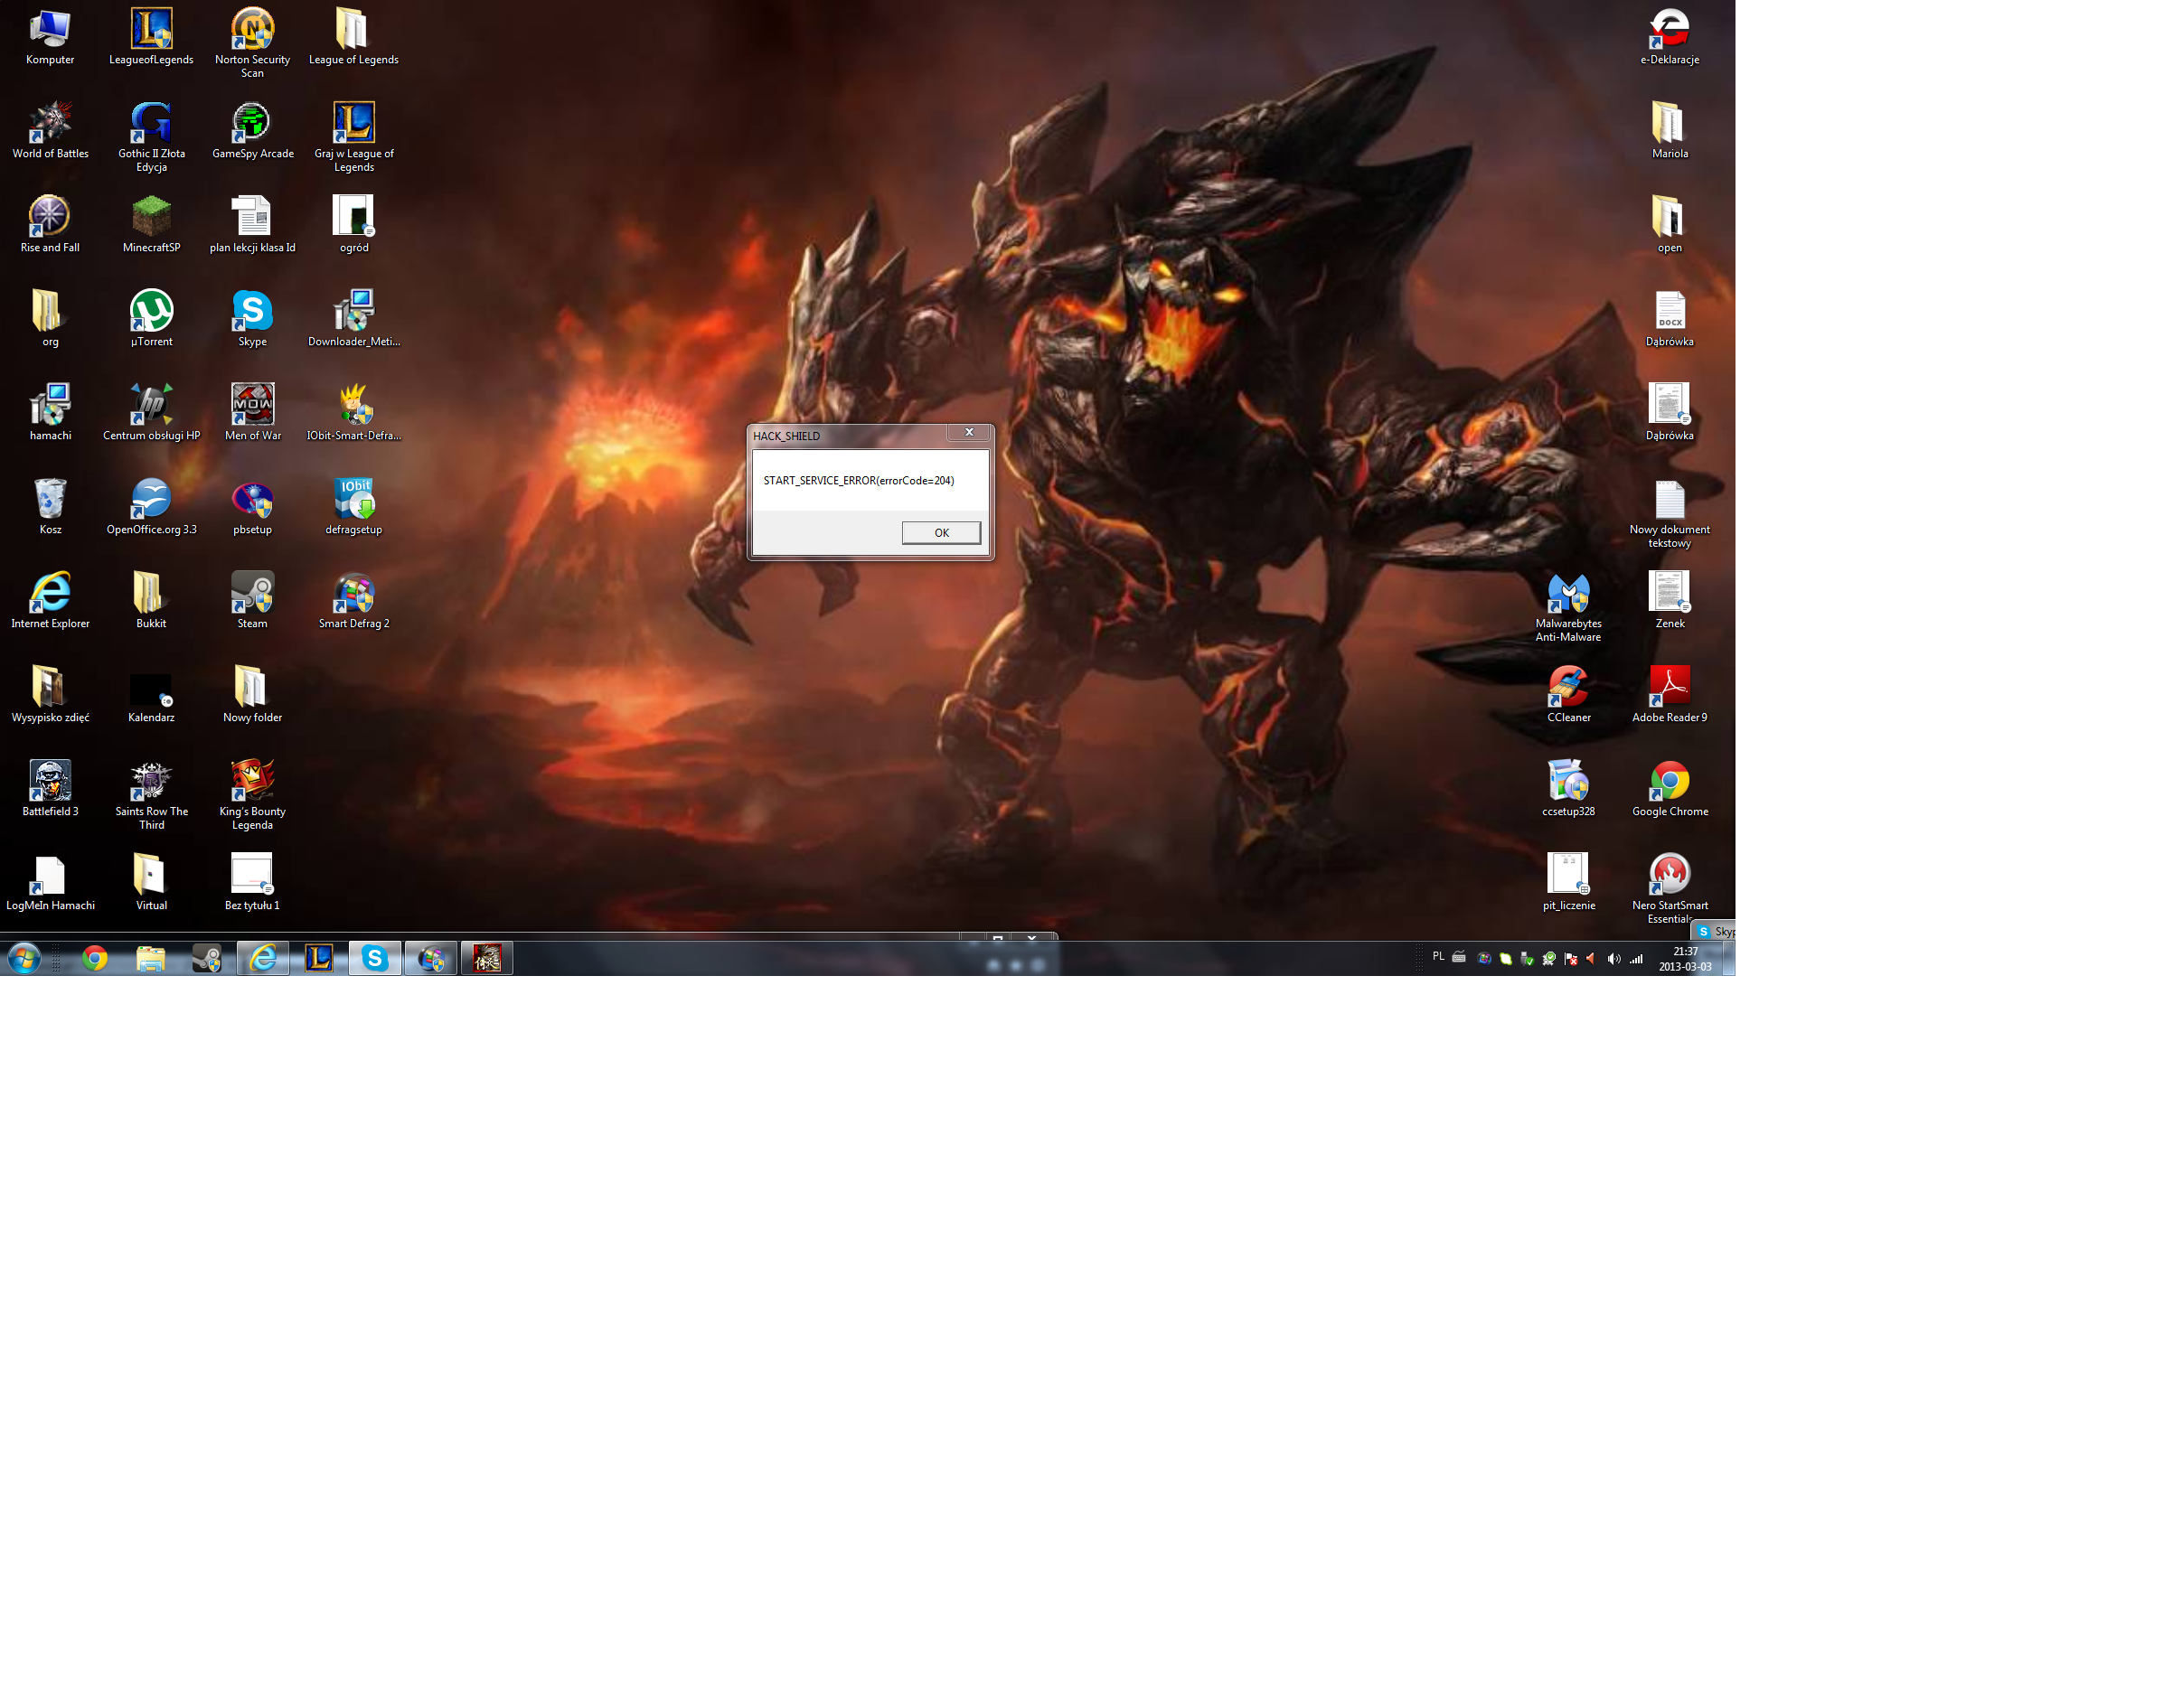Select the defragsetup installer icon
2173x1708 pixels.
(x=353, y=507)
